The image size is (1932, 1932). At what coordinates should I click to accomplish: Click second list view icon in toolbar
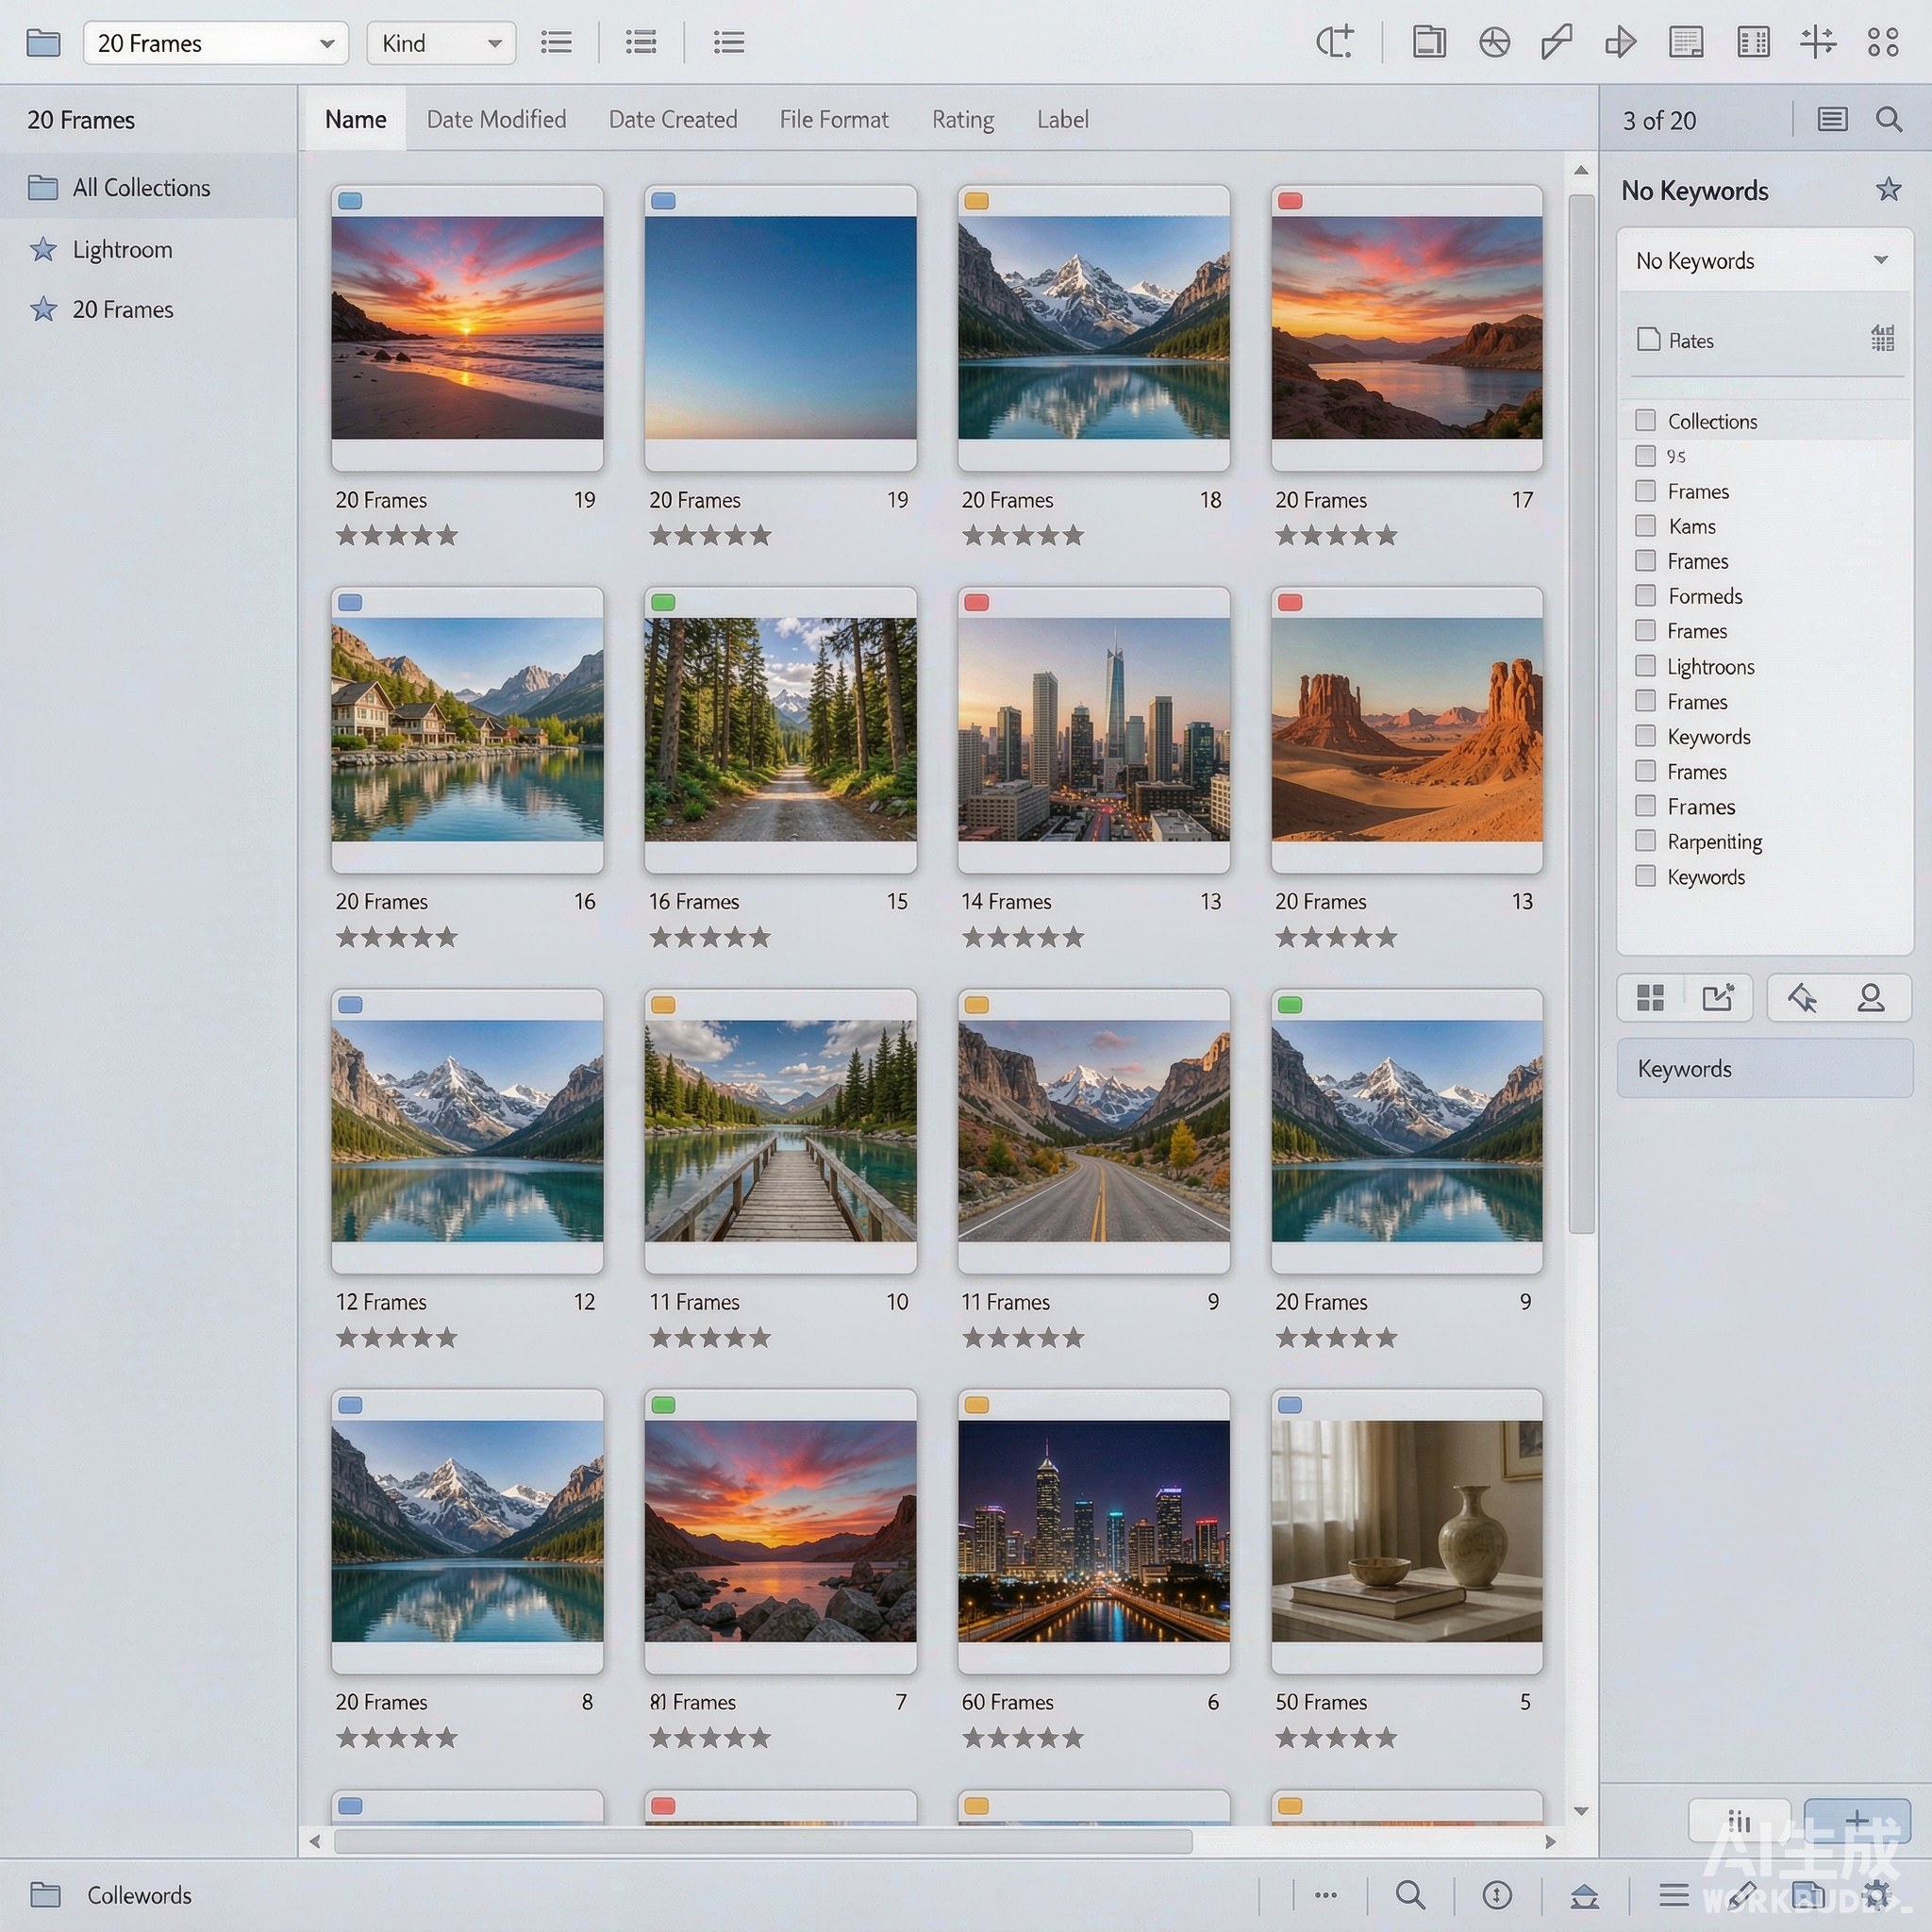point(641,42)
